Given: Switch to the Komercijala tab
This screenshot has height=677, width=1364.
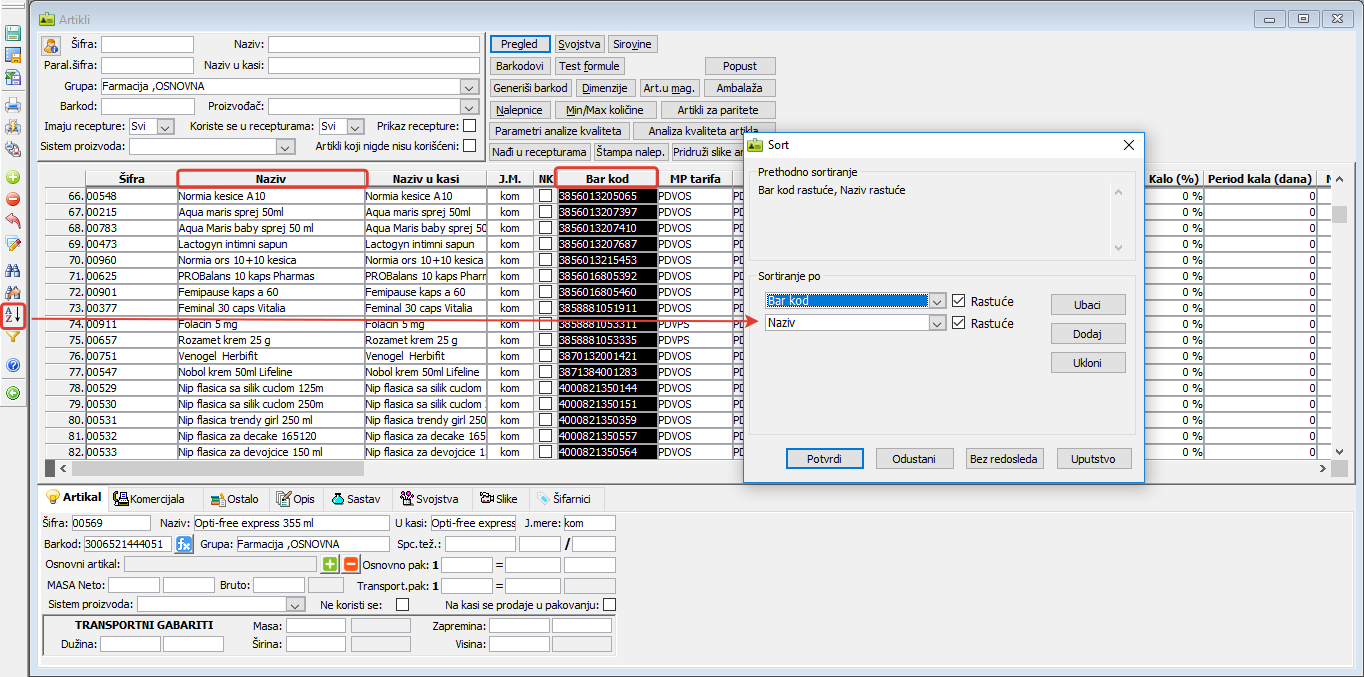Looking at the screenshot, I should coord(150,498).
